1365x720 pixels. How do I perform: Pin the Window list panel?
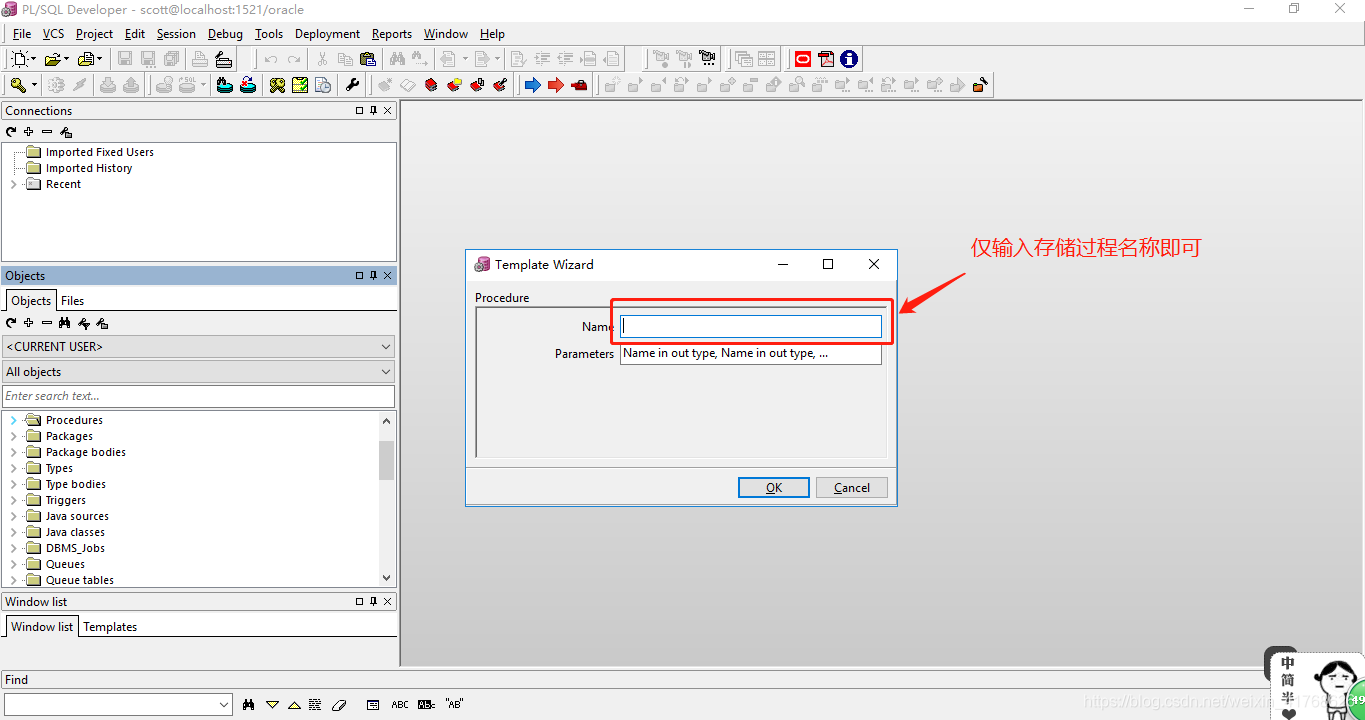click(373, 602)
